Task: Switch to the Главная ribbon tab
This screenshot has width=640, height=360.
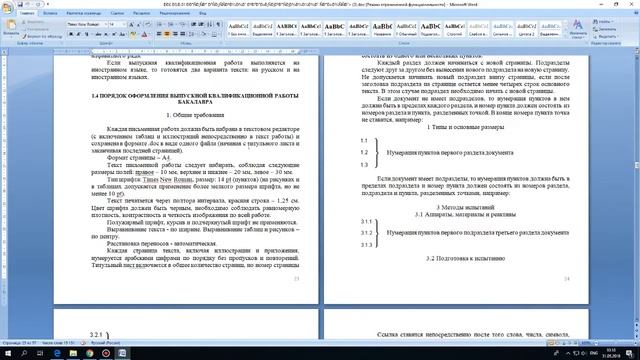Action: pos(27,13)
